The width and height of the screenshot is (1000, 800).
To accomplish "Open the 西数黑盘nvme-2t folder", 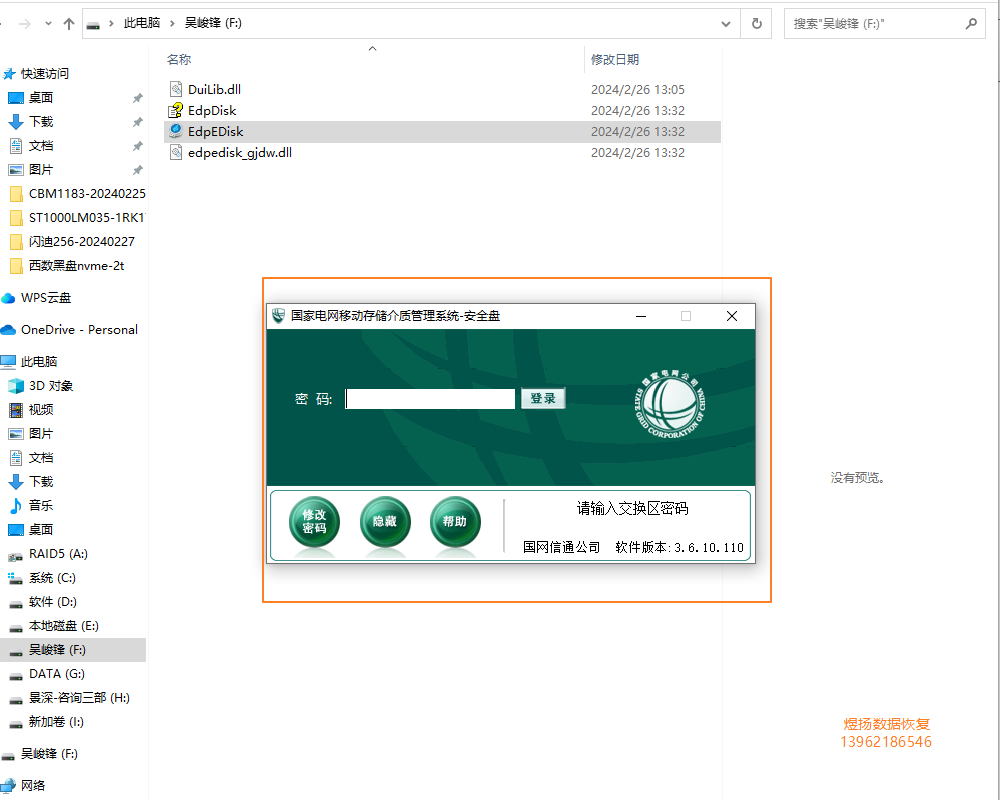I will tap(77, 265).
